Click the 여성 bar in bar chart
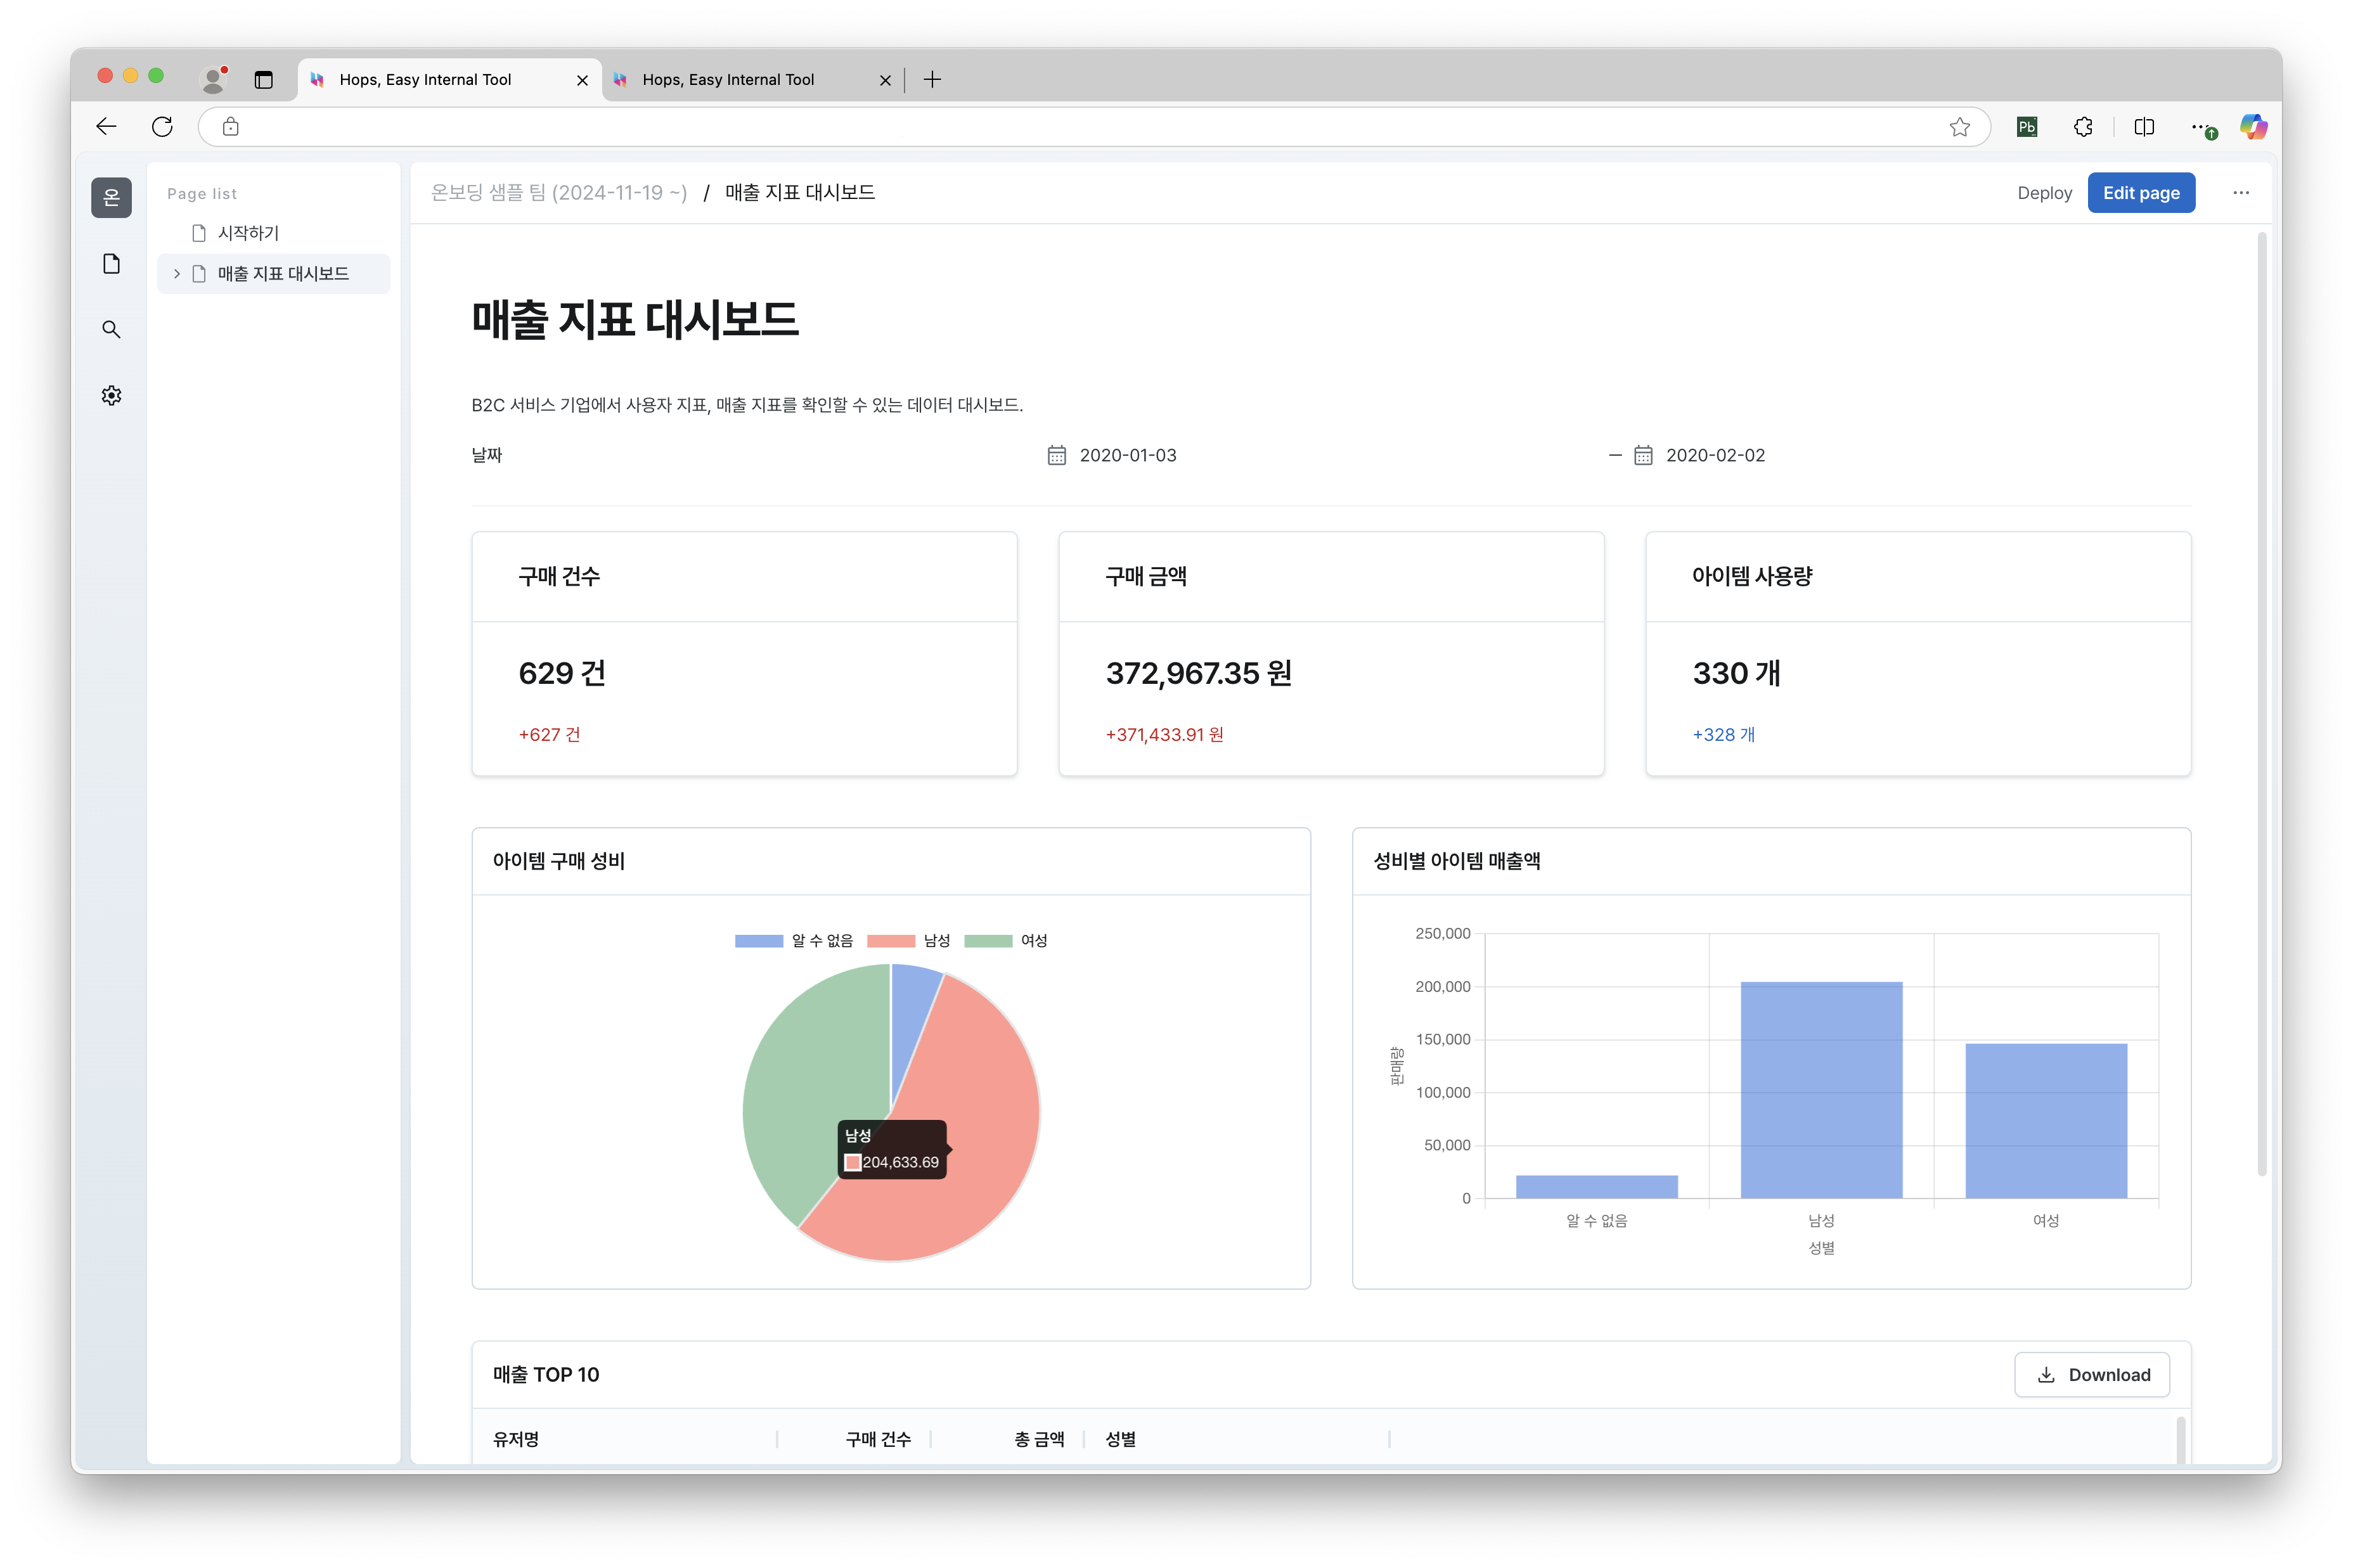 tap(2046, 1121)
